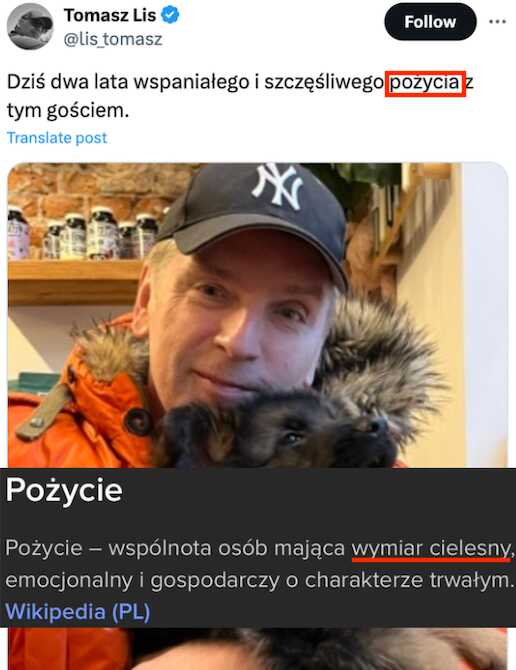The height and width of the screenshot is (670, 516).
Task: Open the cropped image strip below the definition
Action: (258, 649)
